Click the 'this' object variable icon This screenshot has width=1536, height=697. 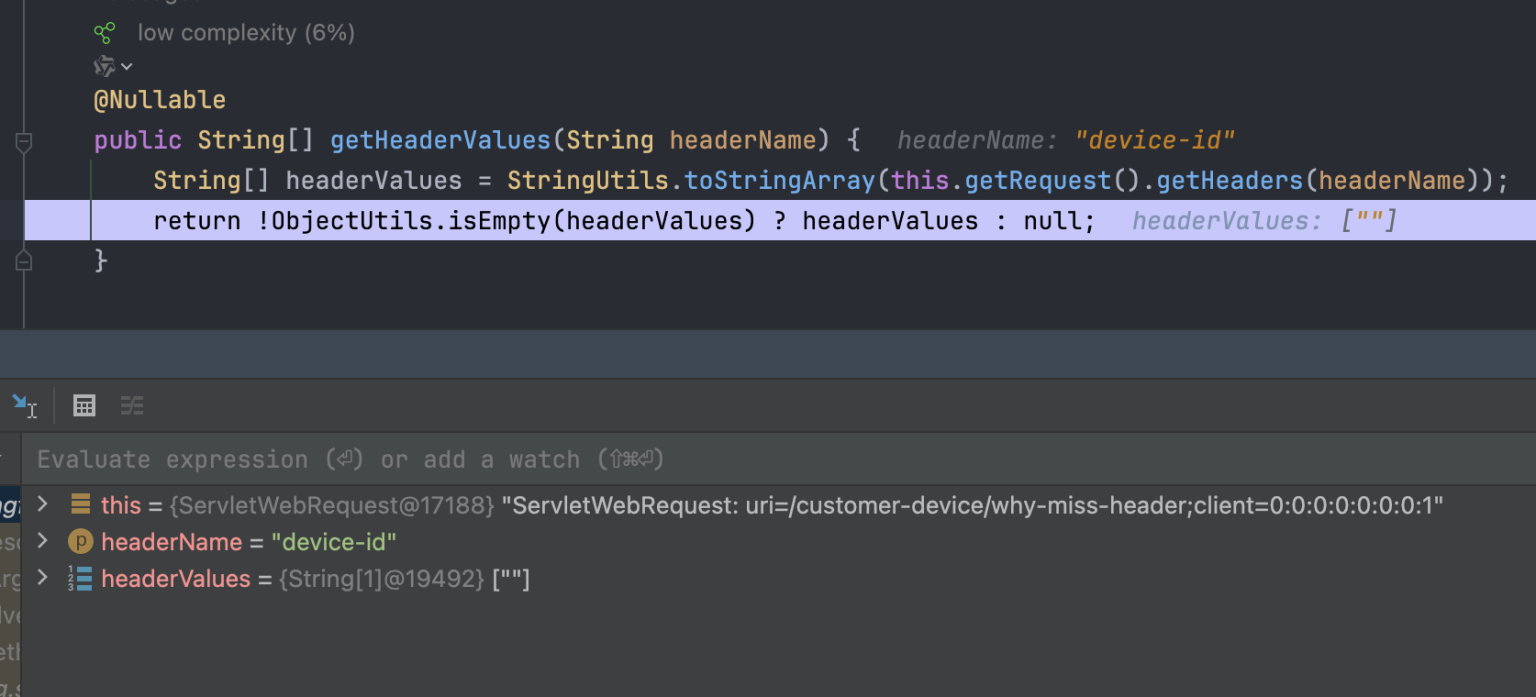click(80, 505)
